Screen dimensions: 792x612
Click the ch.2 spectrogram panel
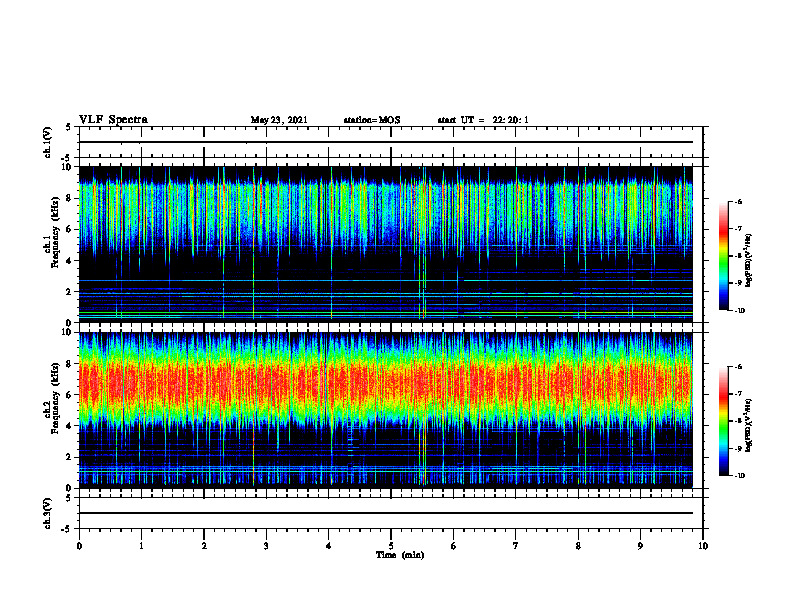pyautogui.click(x=386, y=410)
